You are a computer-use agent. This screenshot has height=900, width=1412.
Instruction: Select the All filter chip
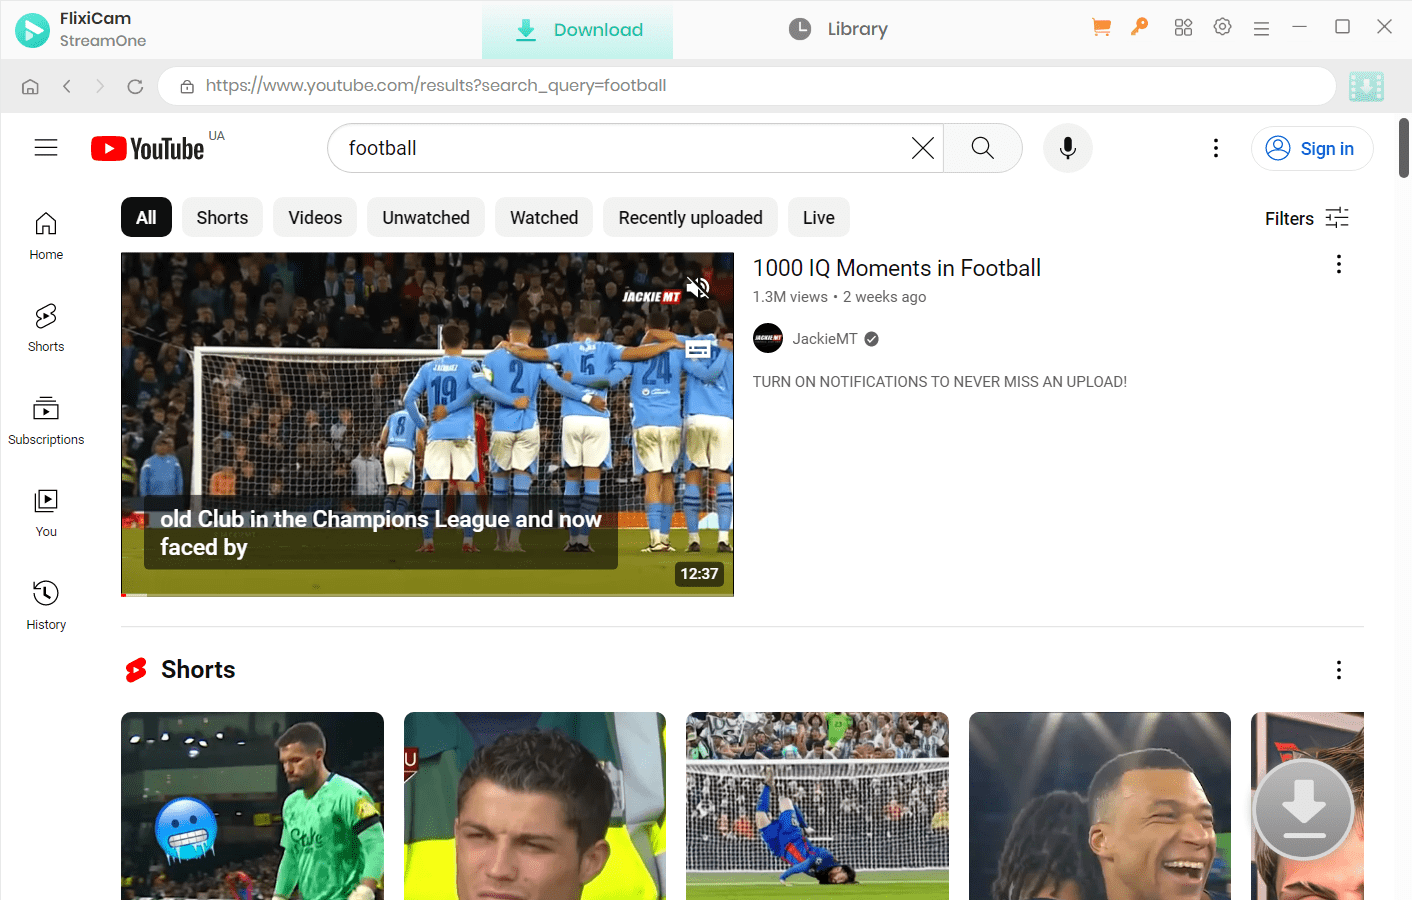[146, 217]
